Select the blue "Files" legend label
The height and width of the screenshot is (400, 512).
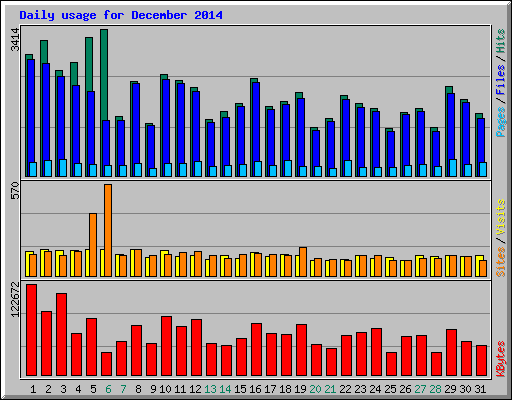pos(500,80)
